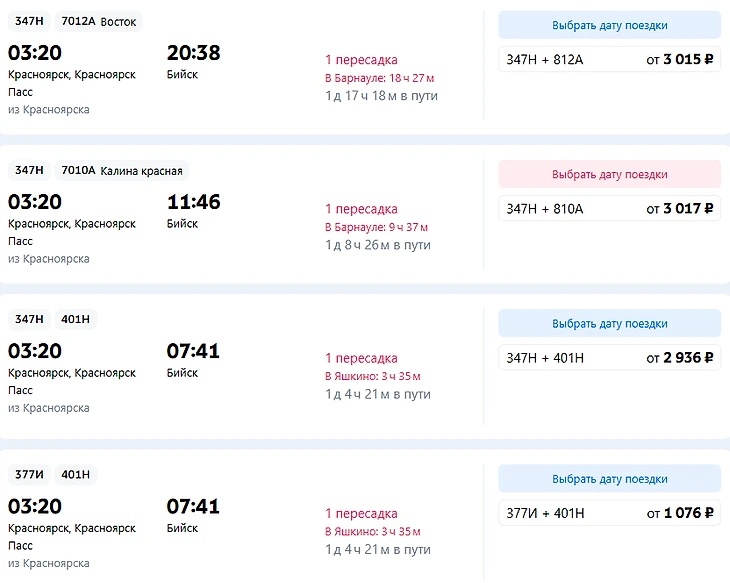Choose the 377И + 401Н fare for 1 076 ₽
Viewport: 730px width, 583px height.
[609, 513]
